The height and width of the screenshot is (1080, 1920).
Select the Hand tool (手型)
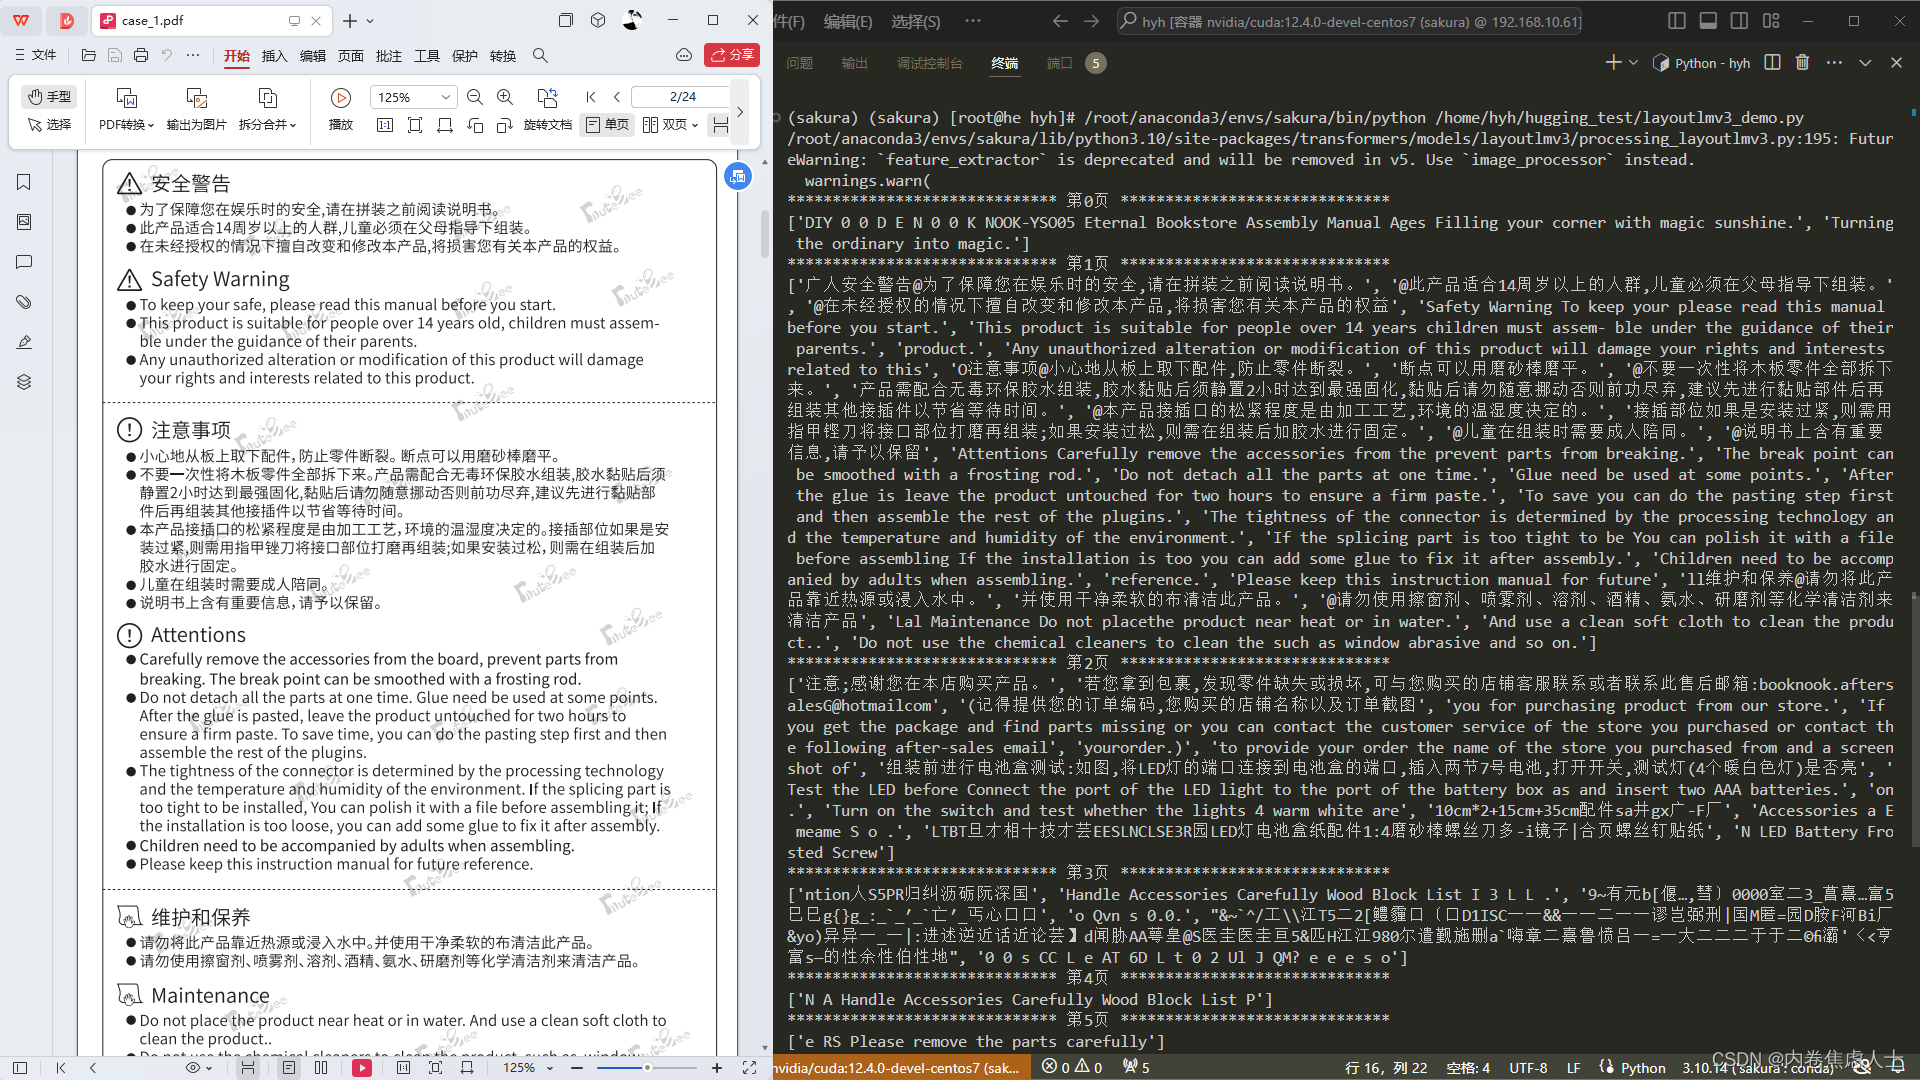pos(49,97)
